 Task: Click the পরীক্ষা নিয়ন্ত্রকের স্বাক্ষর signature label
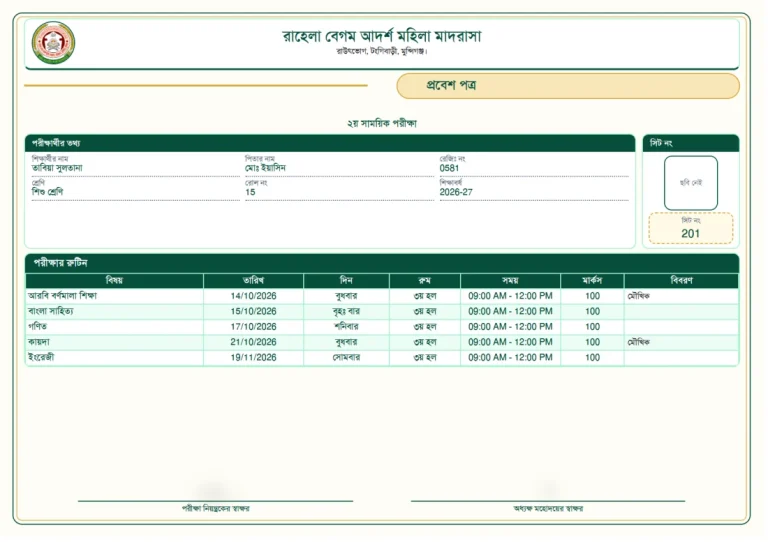click(216, 509)
